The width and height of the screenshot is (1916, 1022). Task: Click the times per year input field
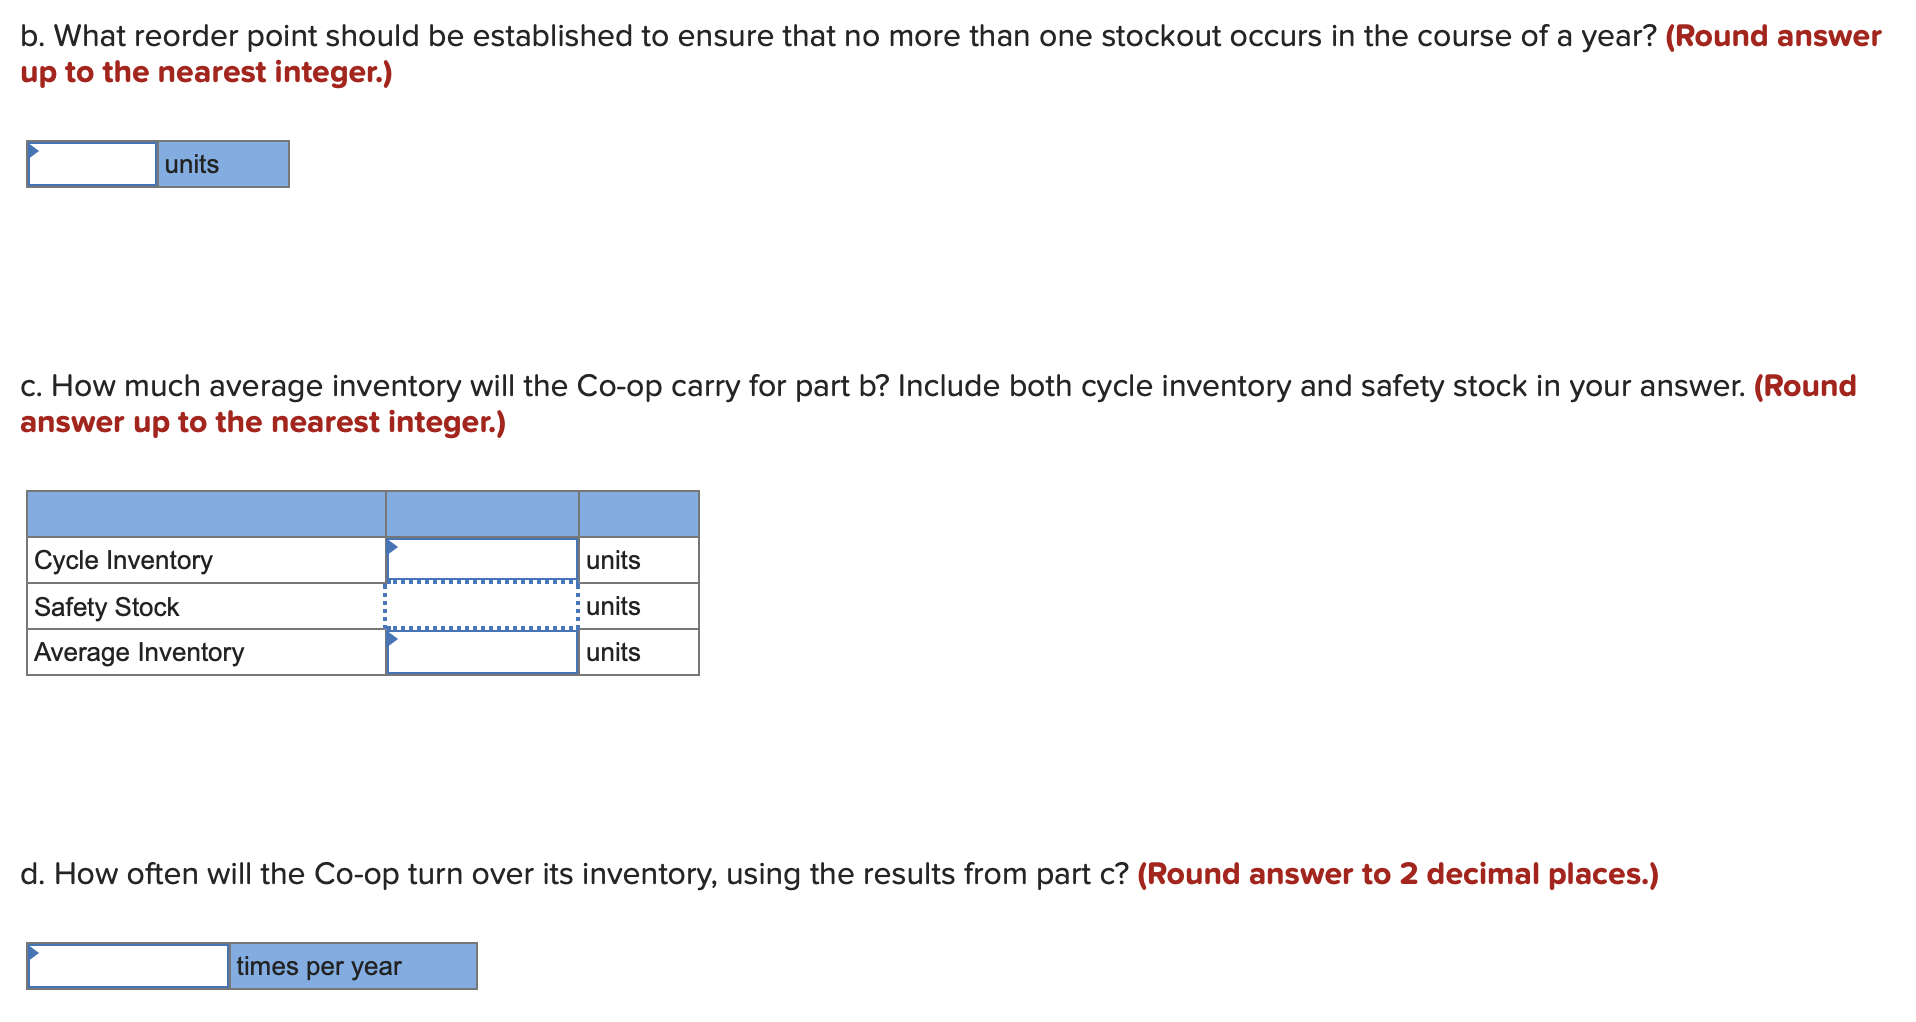click(128, 966)
